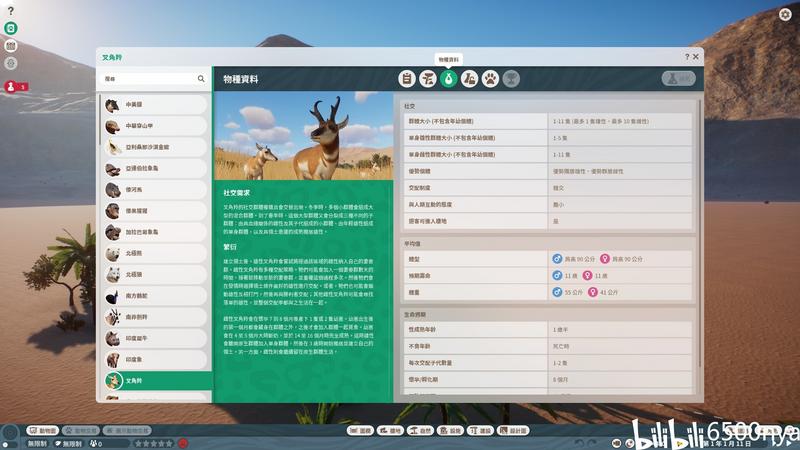Open the terrain tab icon next to species data
The height and width of the screenshot is (450, 800).
[x=469, y=79]
